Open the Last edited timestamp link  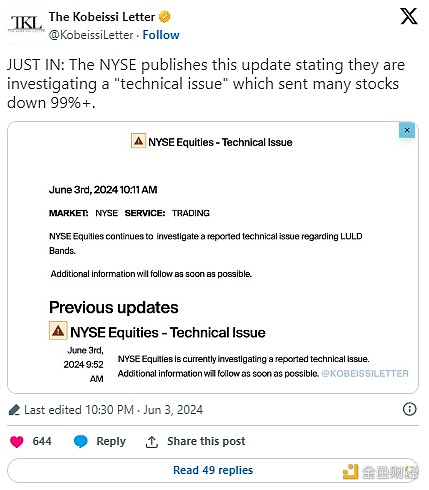114,410
